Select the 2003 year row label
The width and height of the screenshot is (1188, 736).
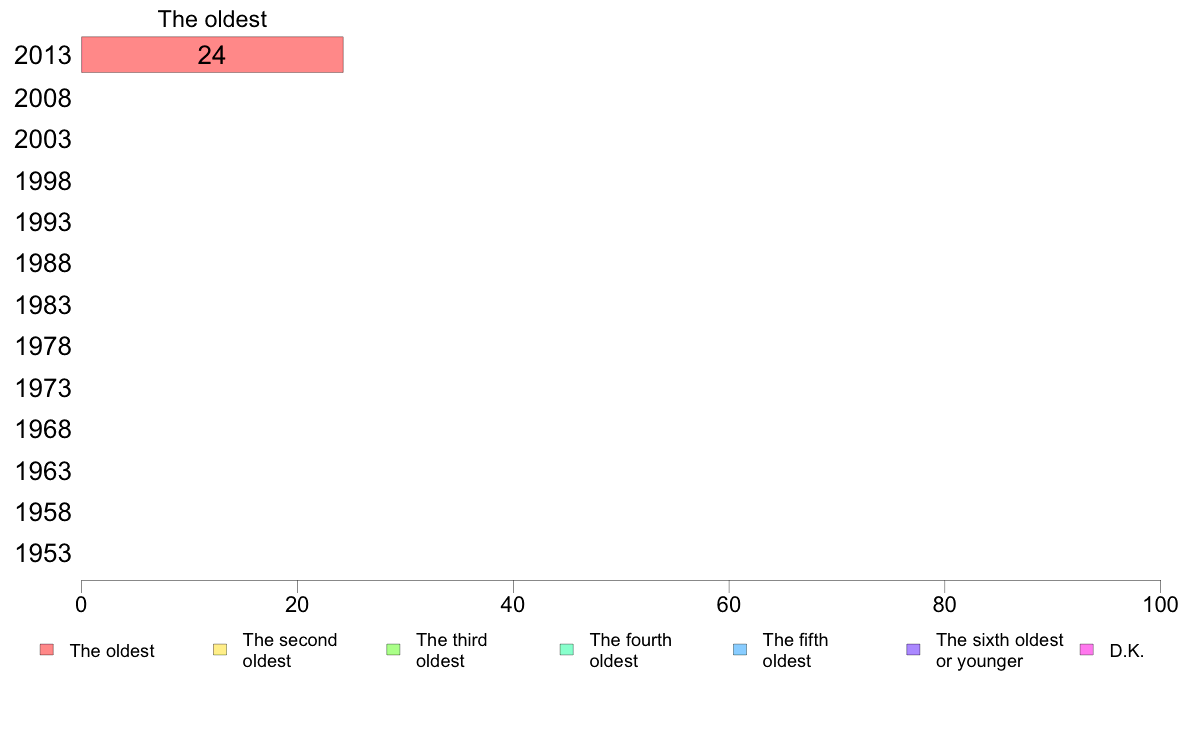[x=42, y=139]
